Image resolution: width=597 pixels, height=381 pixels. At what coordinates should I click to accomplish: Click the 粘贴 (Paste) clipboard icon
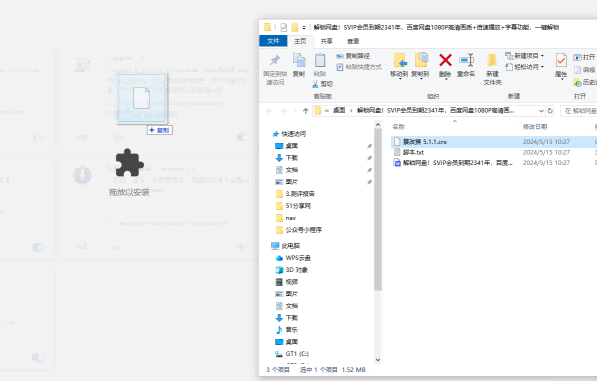(320, 60)
